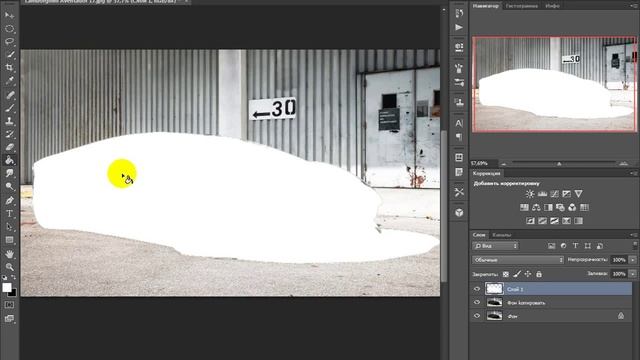640x360 pixels.
Task: Select the Move tool
Action: tap(9, 16)
